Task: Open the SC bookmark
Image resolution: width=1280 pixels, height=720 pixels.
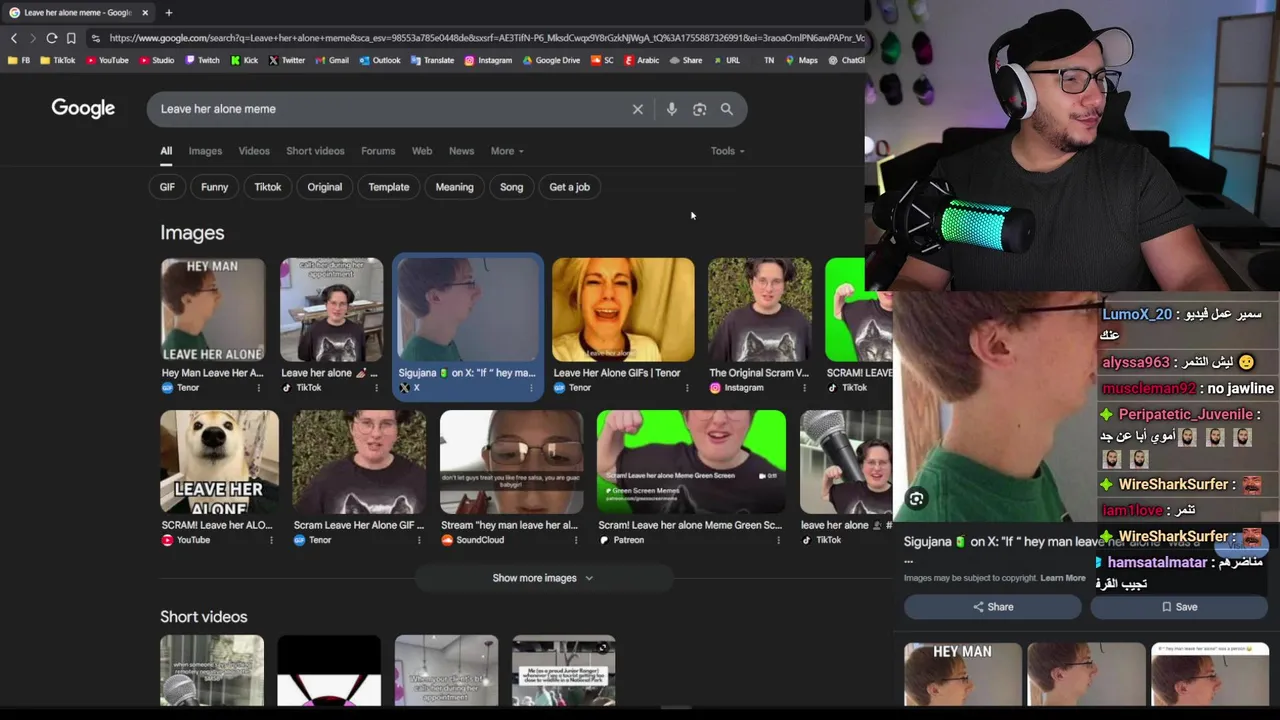Action: point(602,60)
